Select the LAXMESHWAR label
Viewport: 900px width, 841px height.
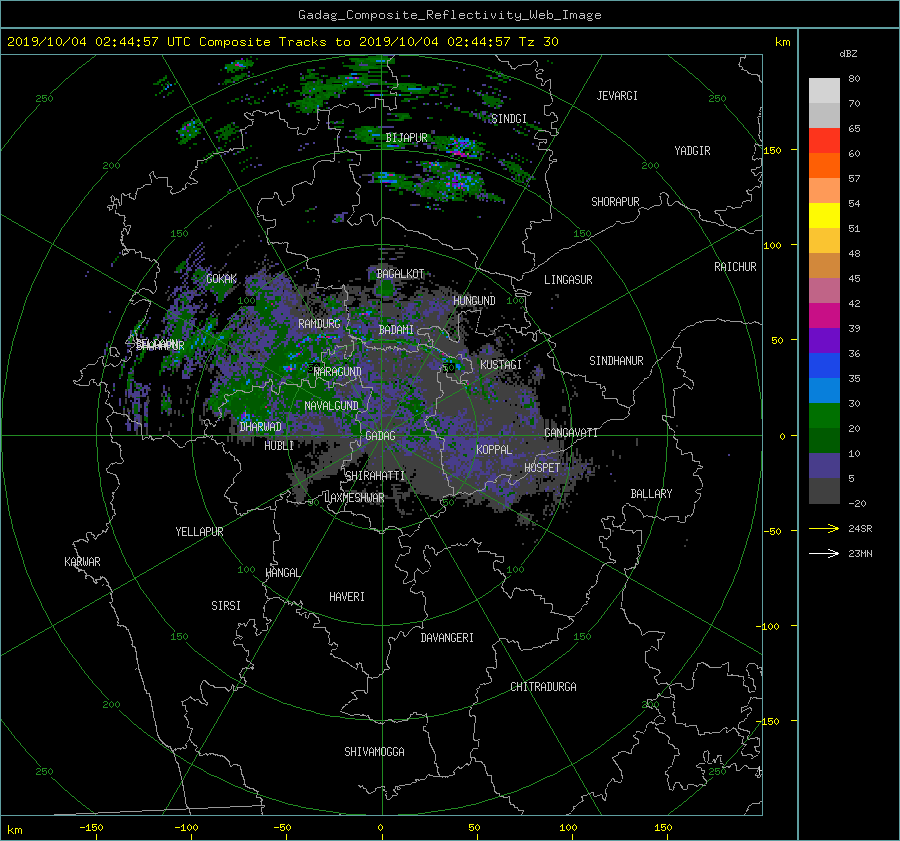(354, 498)
